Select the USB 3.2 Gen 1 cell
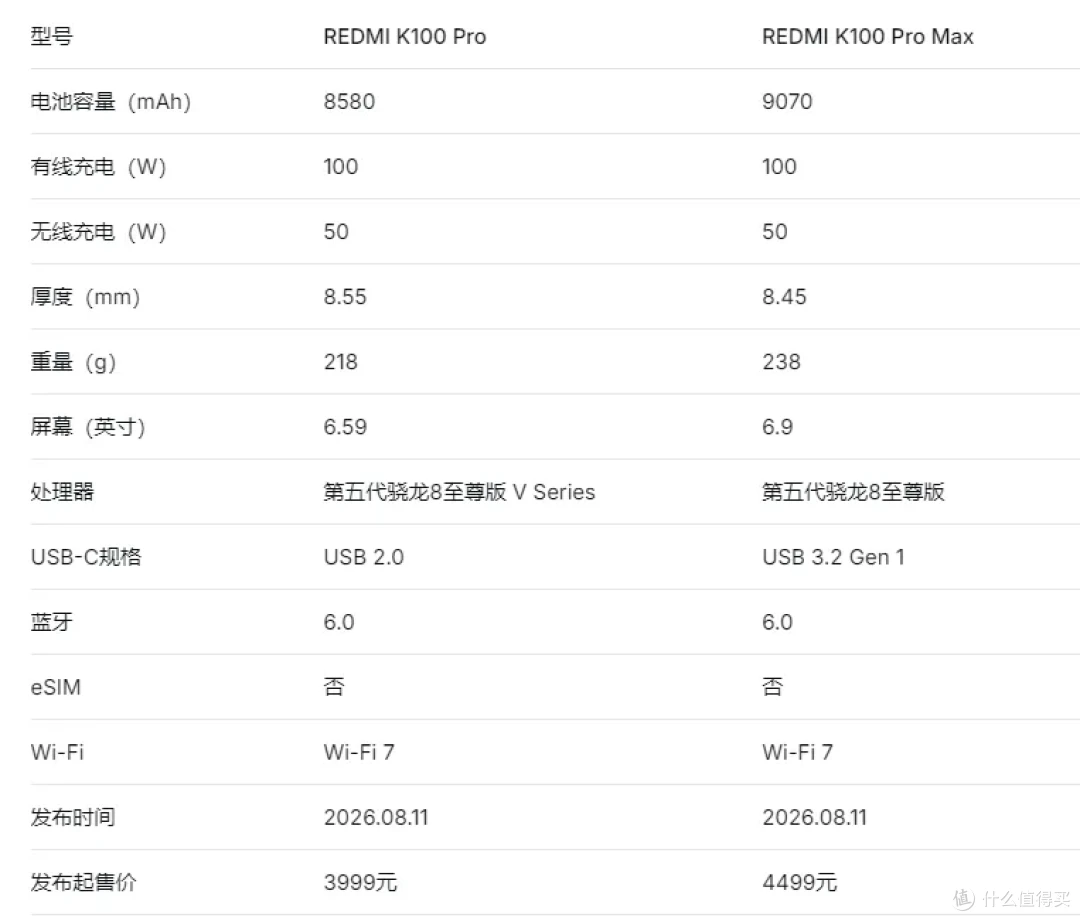The width and height of the screenshot is (1080, 921). pos(833,557)
